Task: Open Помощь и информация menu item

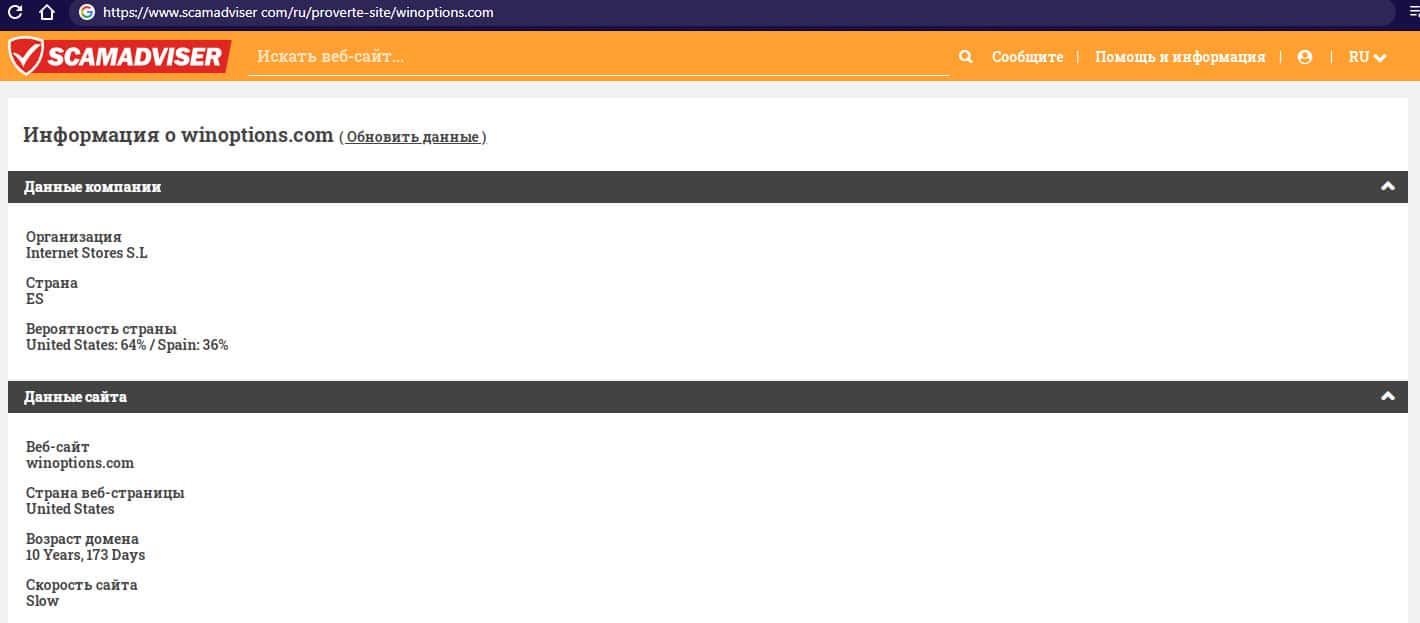Action: 1180,57
